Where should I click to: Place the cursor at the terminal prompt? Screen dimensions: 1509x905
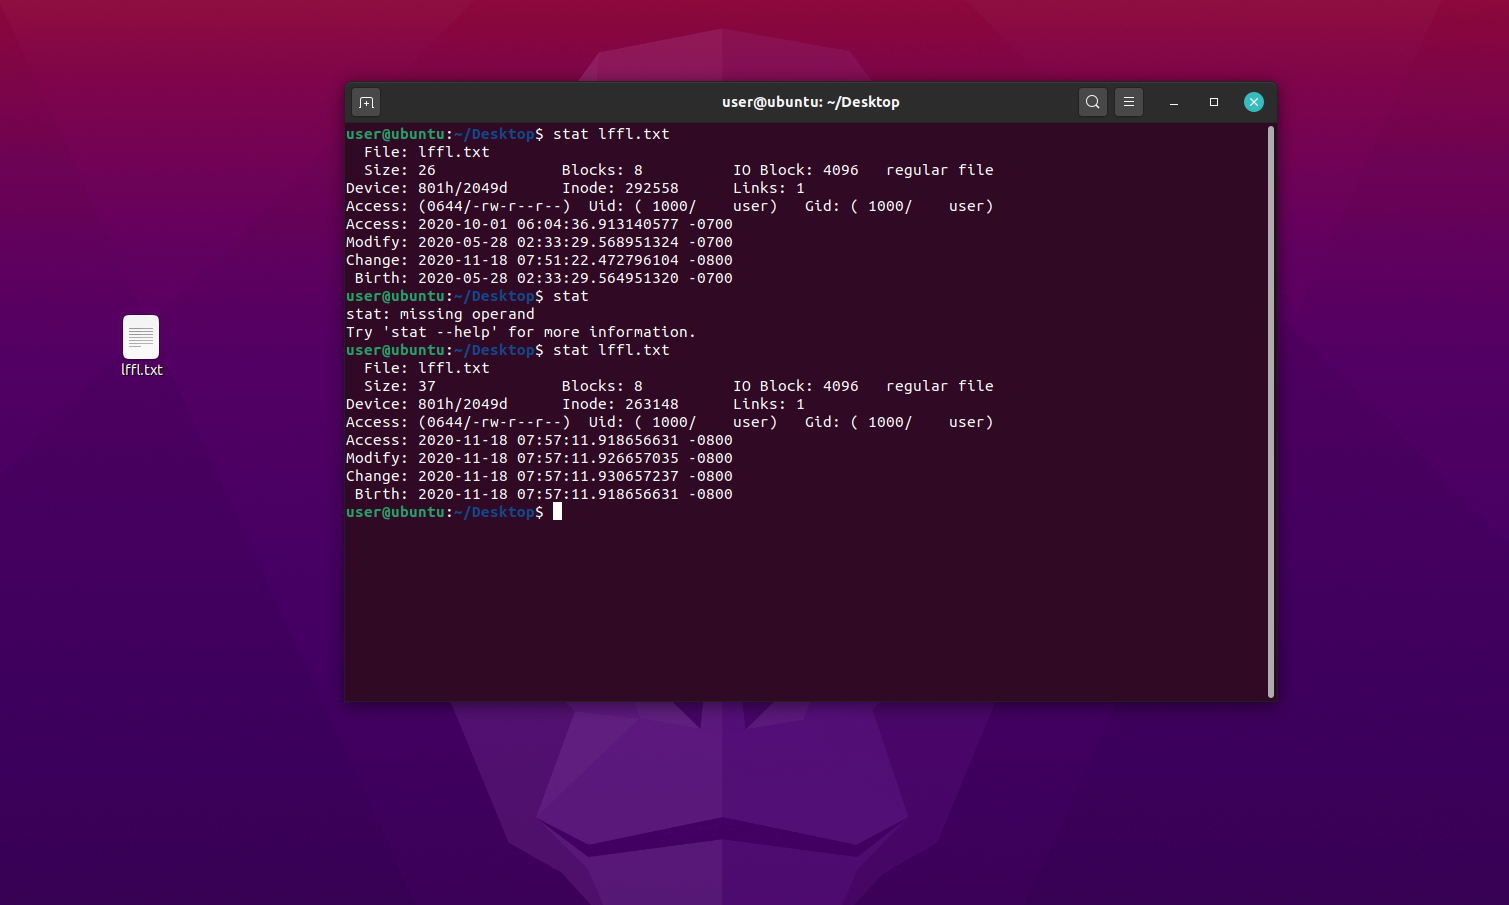(x=558, y=511)
